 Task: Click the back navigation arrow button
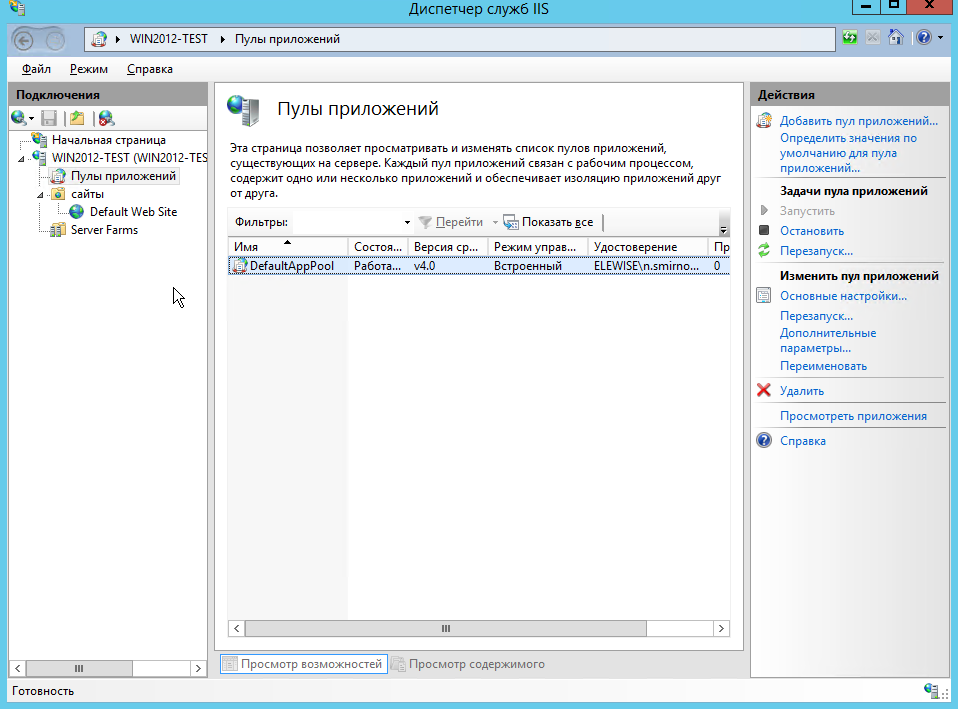pos(25,40)
